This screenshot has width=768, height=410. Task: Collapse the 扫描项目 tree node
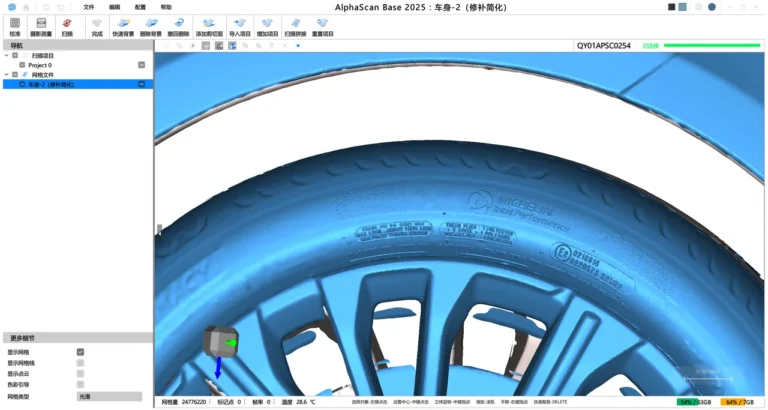5,55
